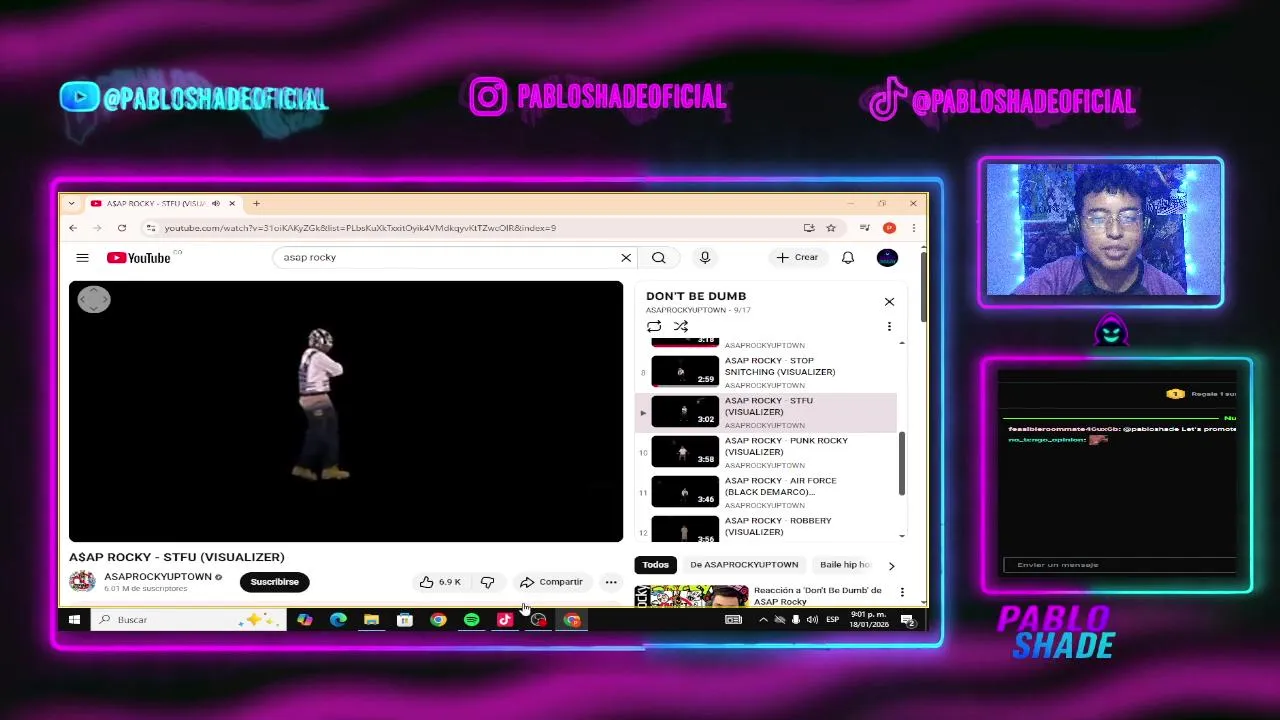Show more filter chips with right arrow

coord(891,565)
